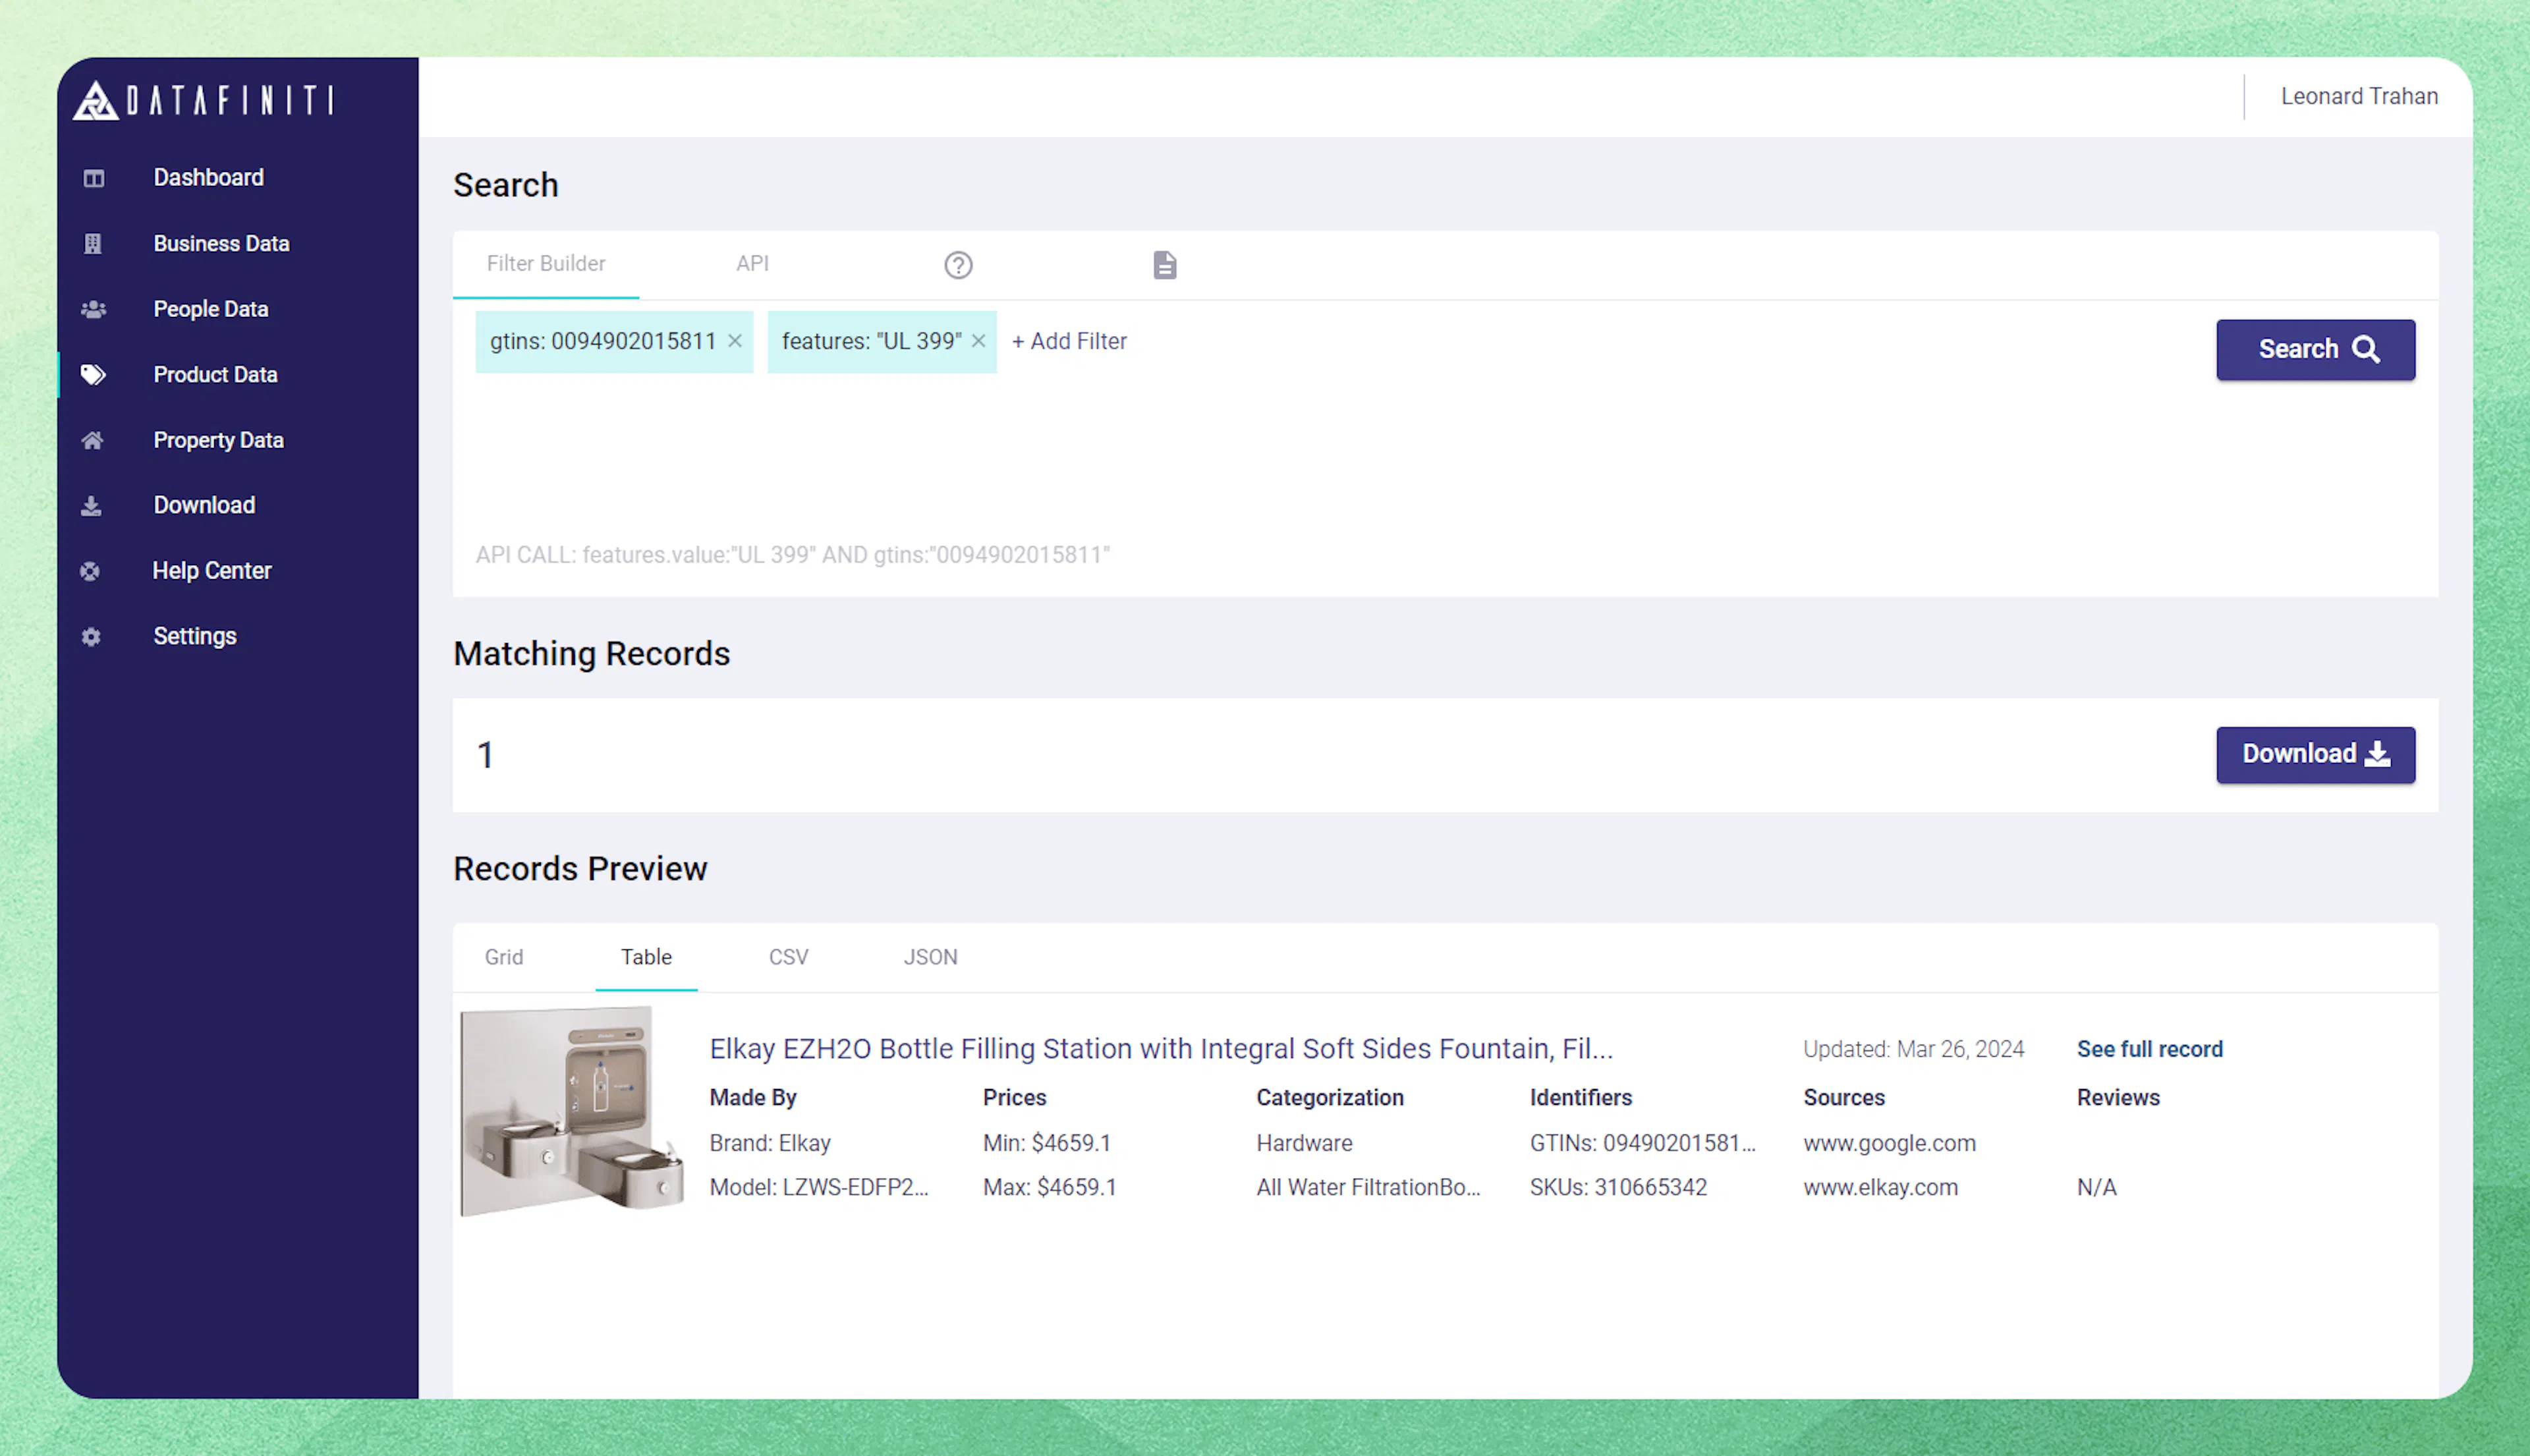Open People Data section
This screenshot has width=2530, height=1456.
210,308
